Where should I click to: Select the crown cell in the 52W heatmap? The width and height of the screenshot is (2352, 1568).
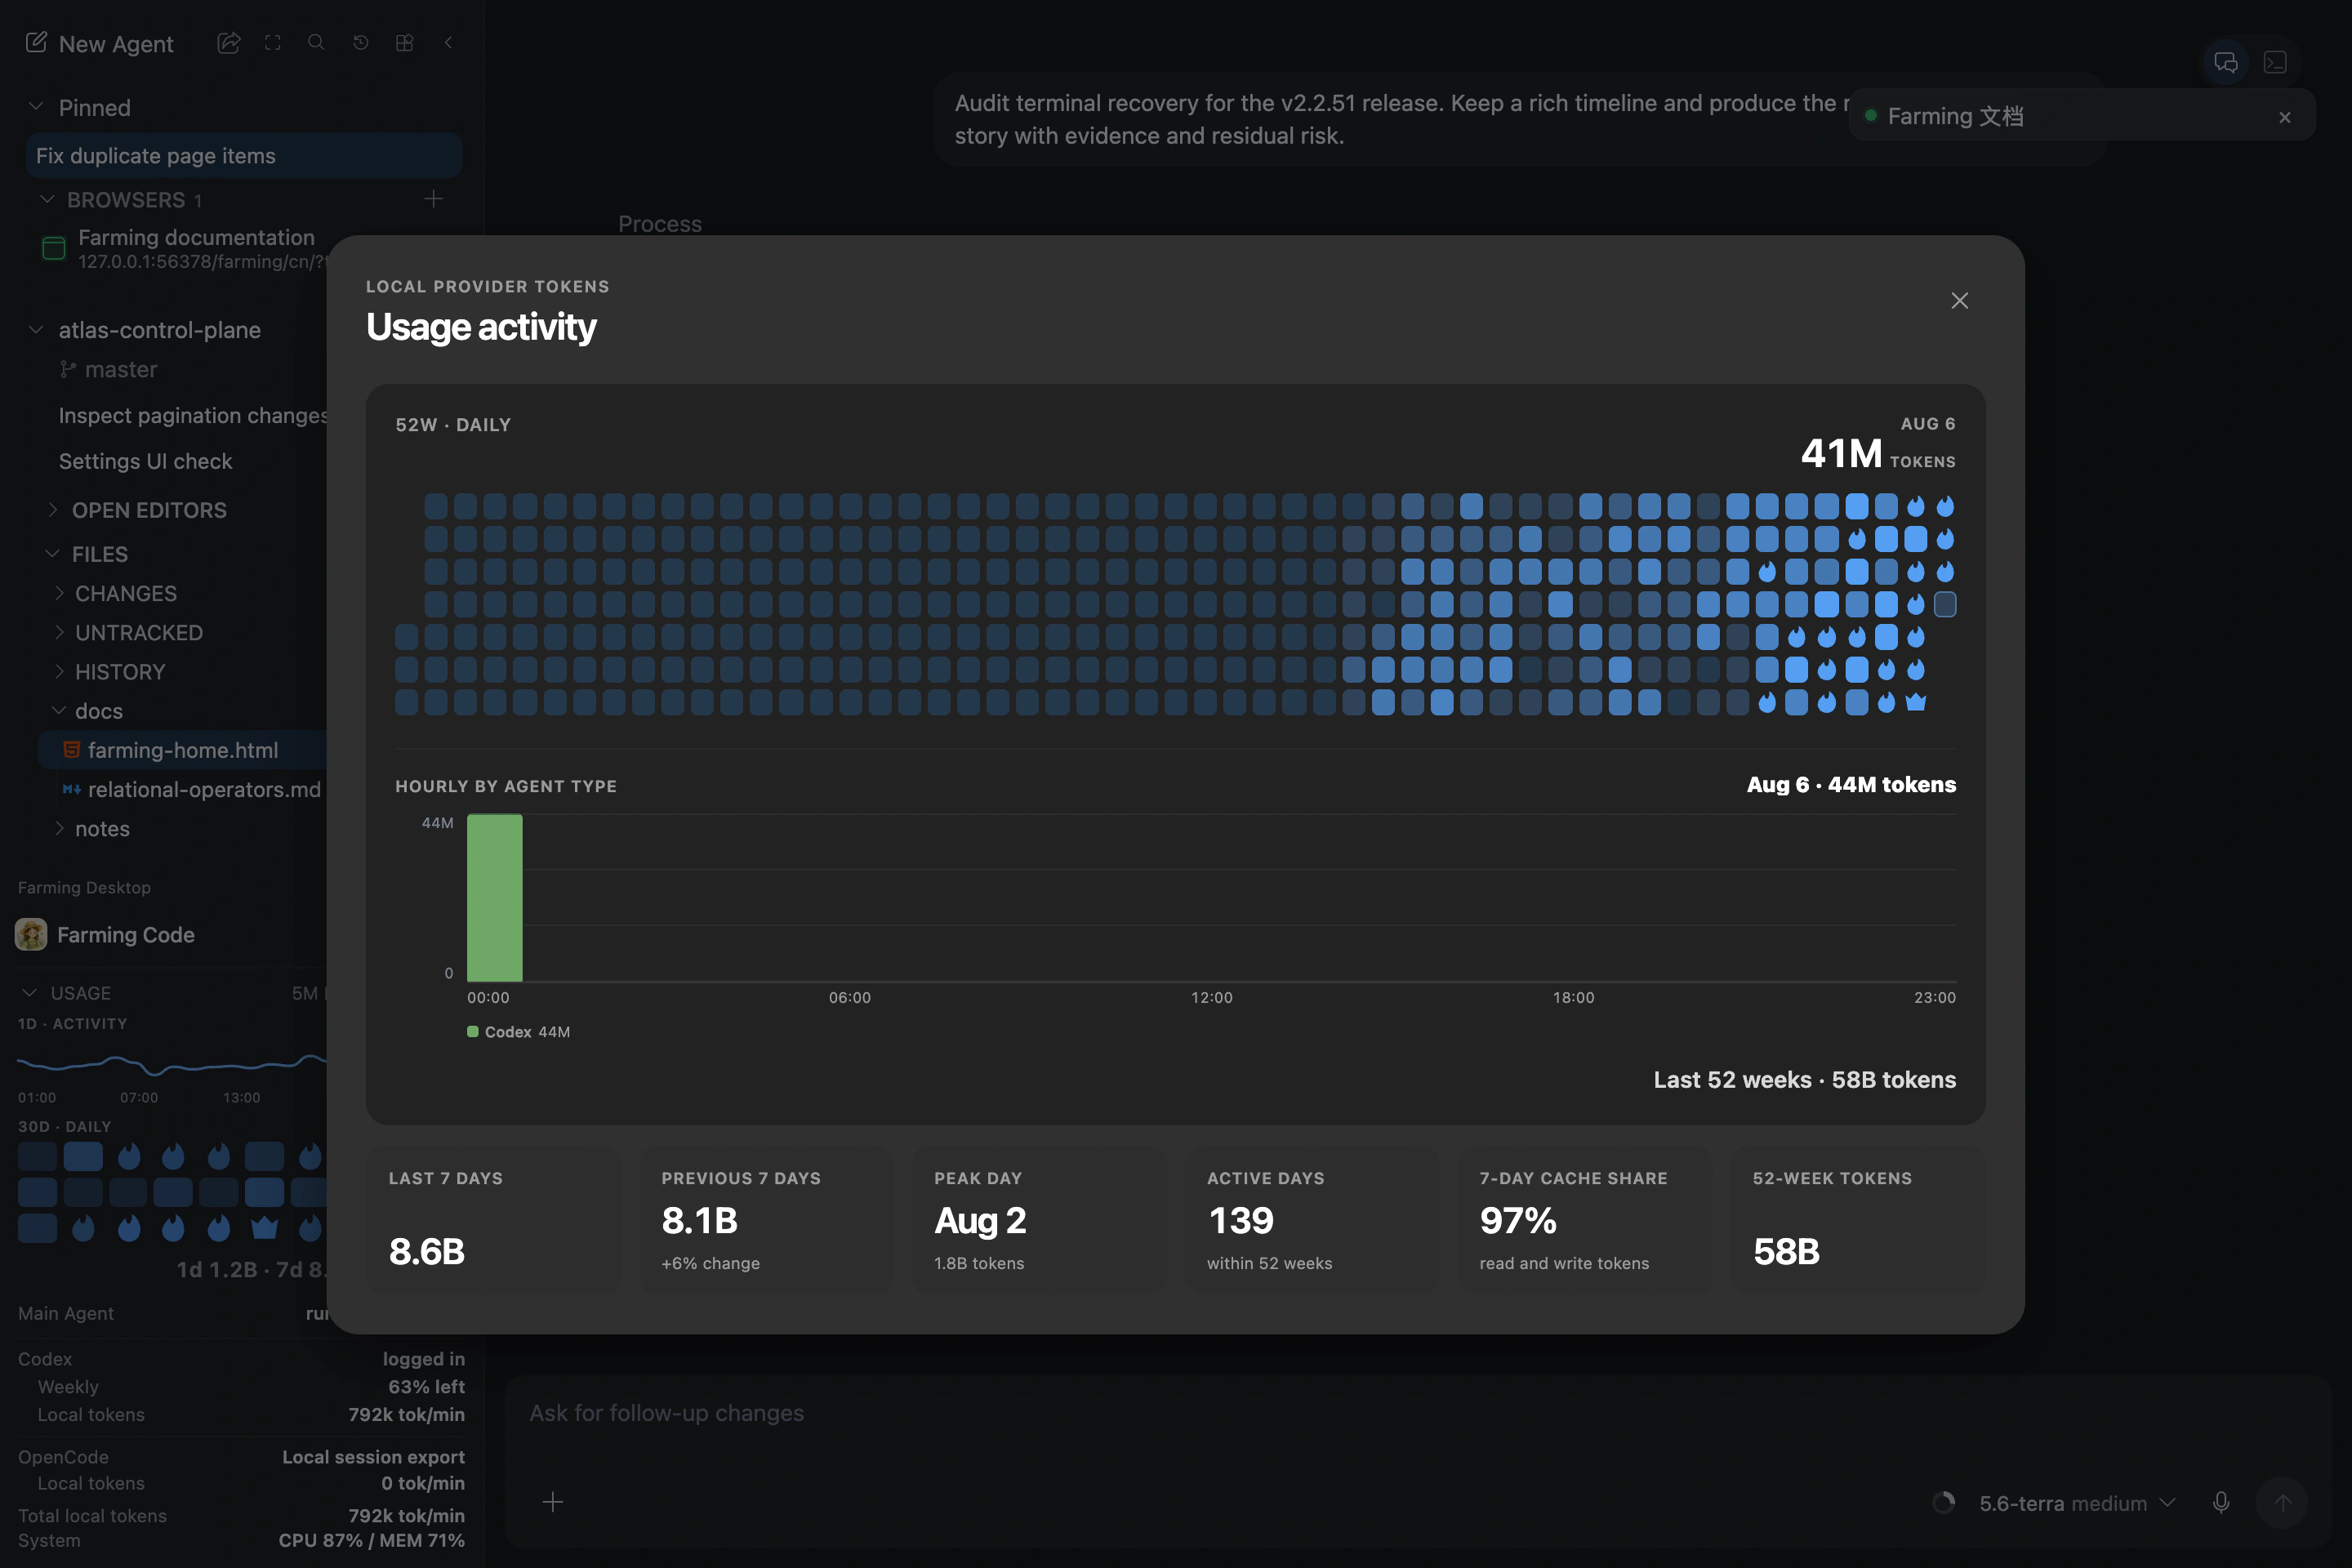(x=1916, y=702)
